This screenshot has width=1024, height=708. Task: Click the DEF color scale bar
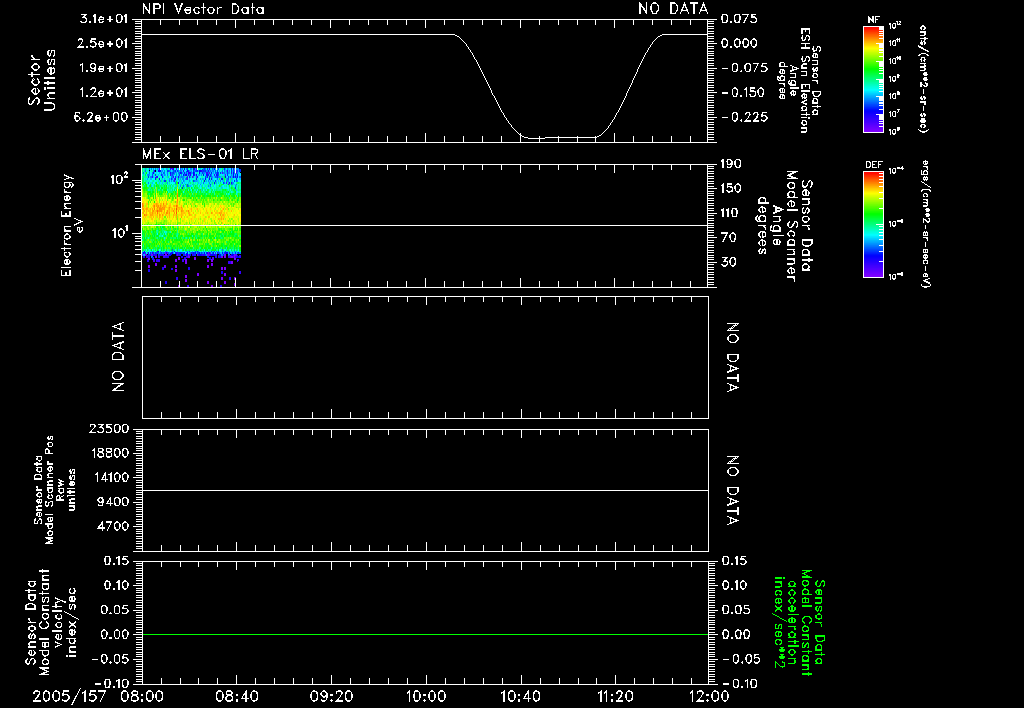[873, 224]
